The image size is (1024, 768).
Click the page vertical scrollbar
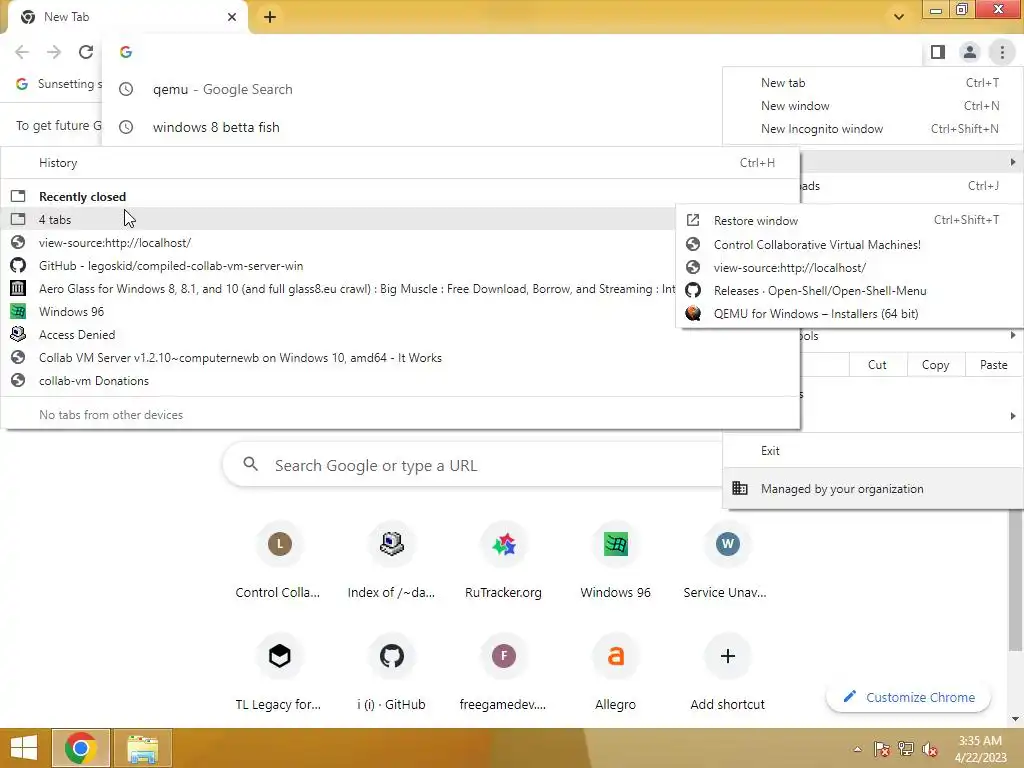(x=1016, y=581)
